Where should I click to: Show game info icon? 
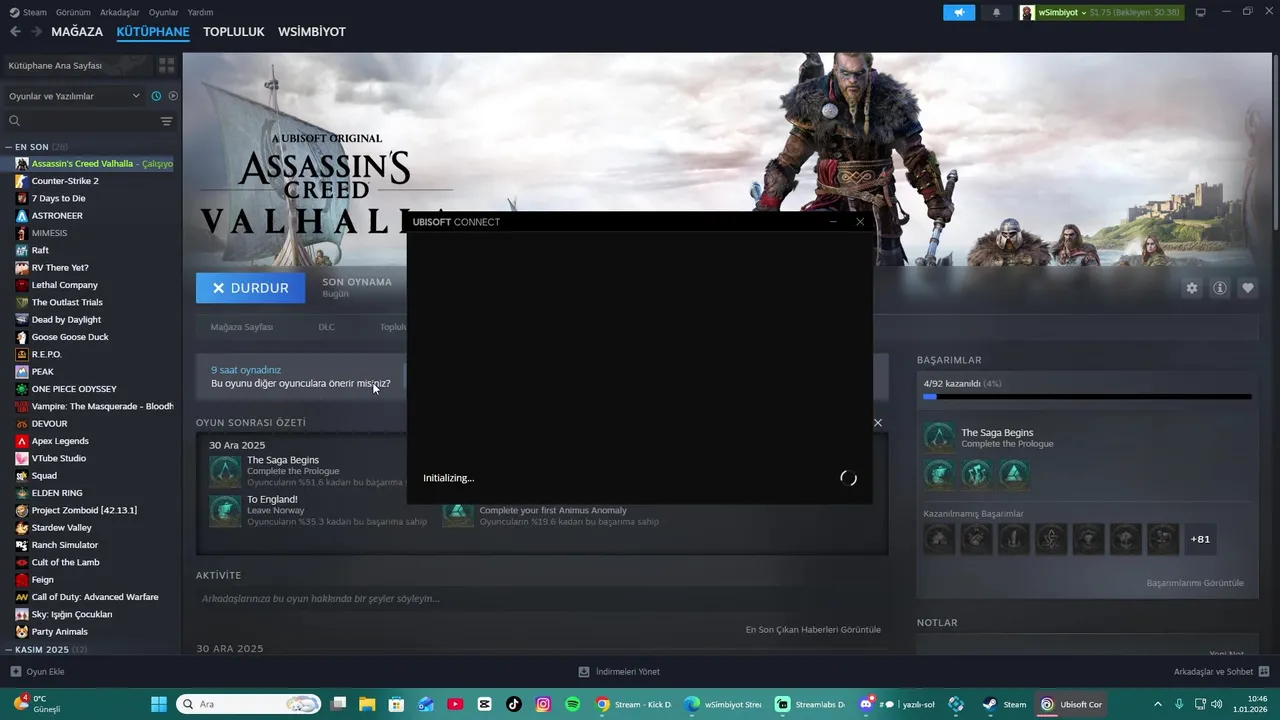click(1220, 288)
